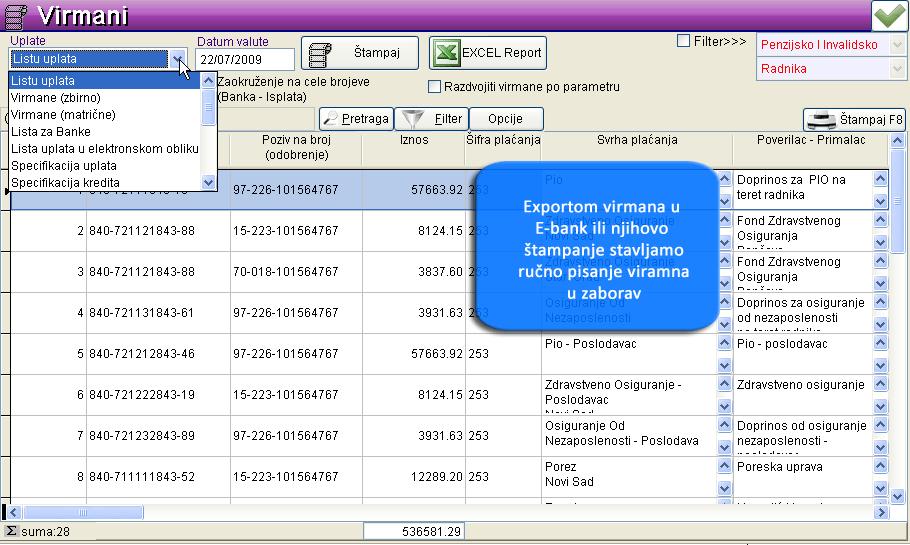
Task: Click the sum sigma icon in status bar
Action: point(11,531)
